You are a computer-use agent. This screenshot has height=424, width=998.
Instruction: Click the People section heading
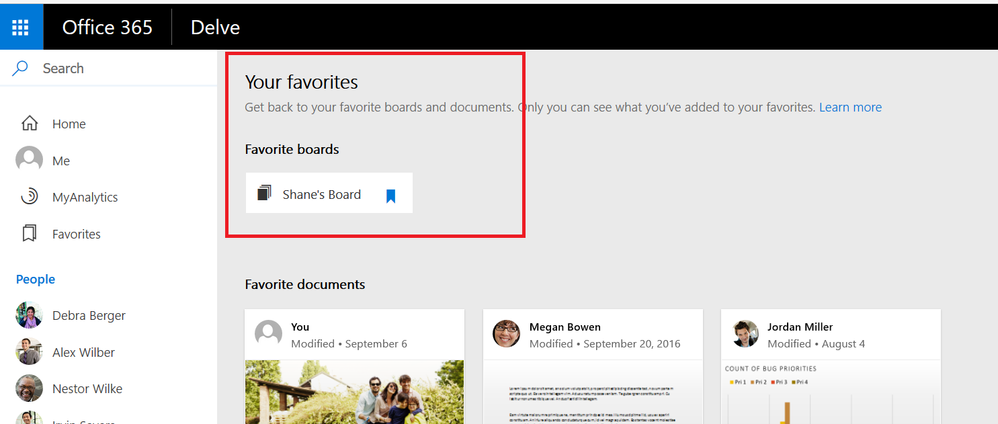(x=36, y=279)
